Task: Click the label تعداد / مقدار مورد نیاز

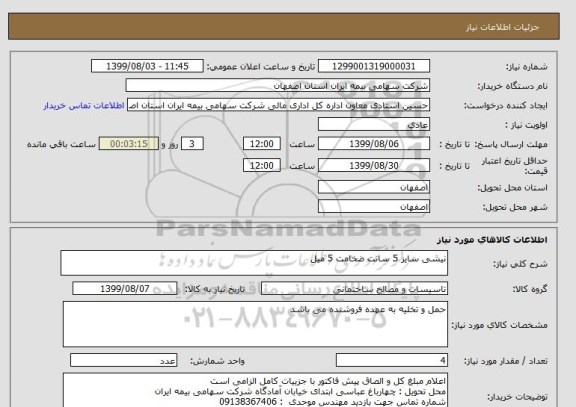Action: pyautogui.click(x=506, y=361)
